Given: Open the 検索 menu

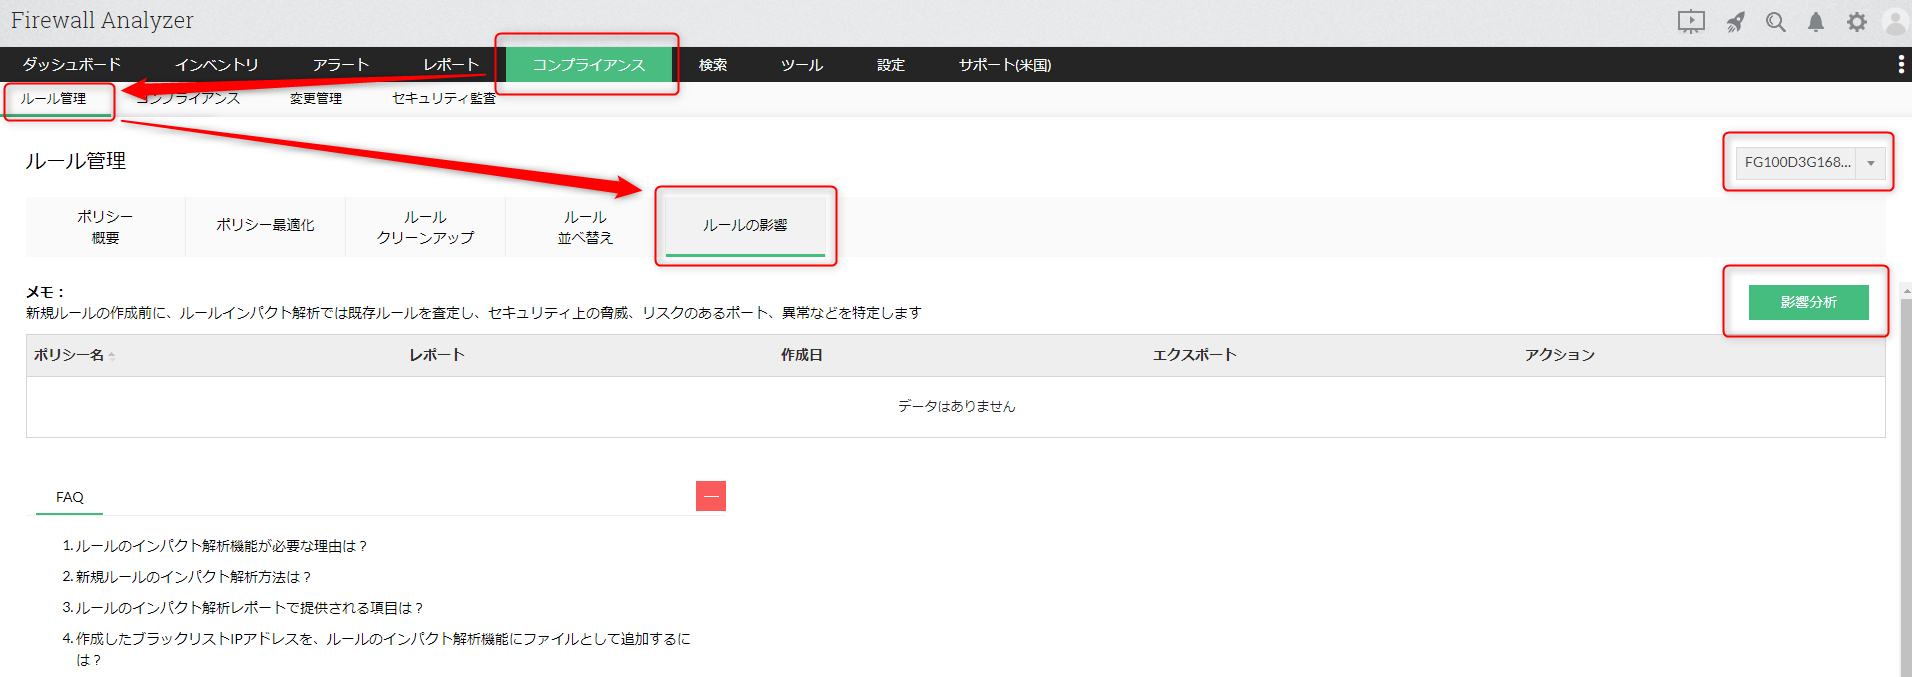Looking at the screenshot, I should pos(713,65).
